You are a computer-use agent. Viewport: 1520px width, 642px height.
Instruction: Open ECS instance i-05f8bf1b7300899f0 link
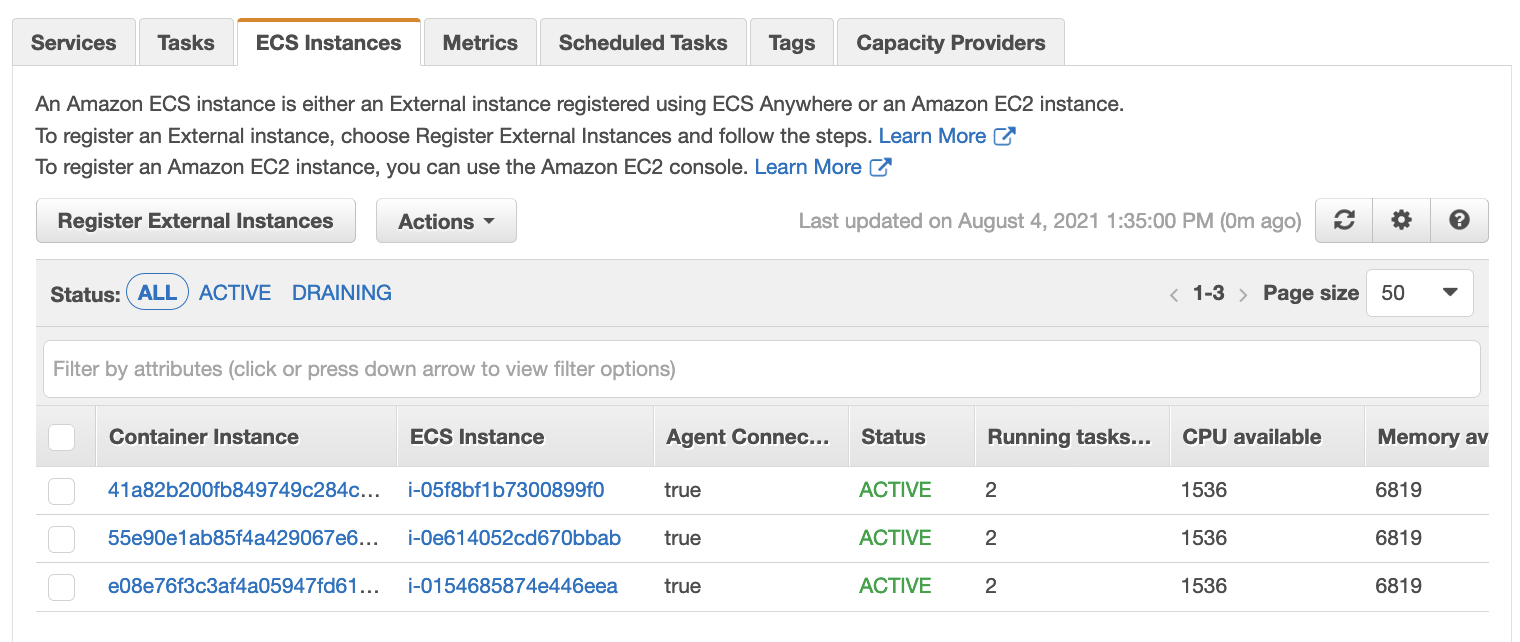coord(506,490)
